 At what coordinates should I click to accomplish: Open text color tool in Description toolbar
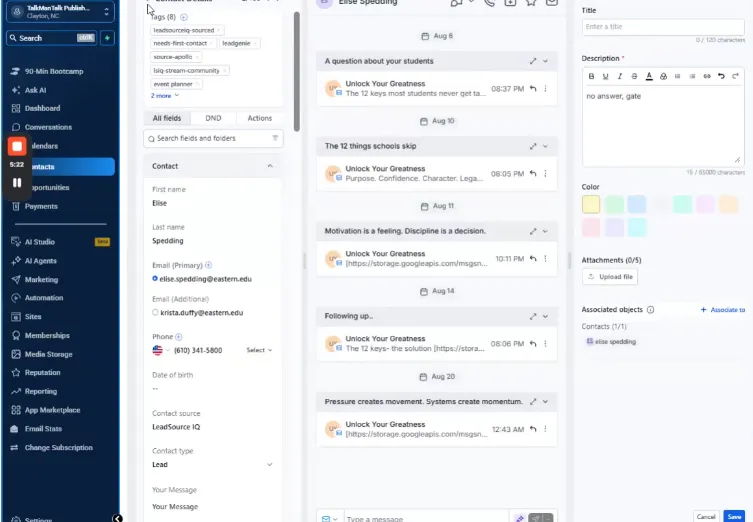tap(649, 76)
